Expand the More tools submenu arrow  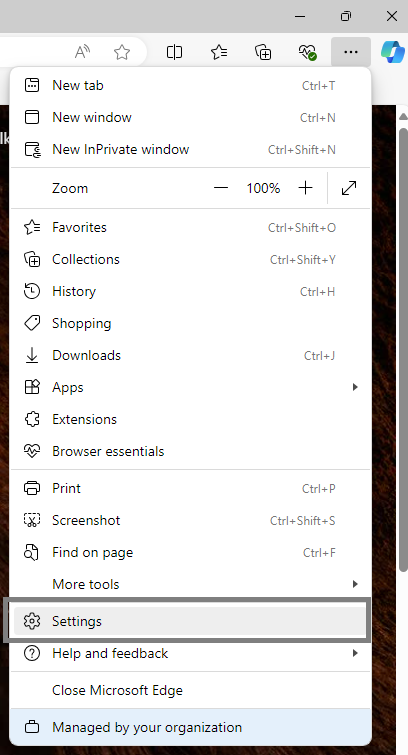[355, 584]
